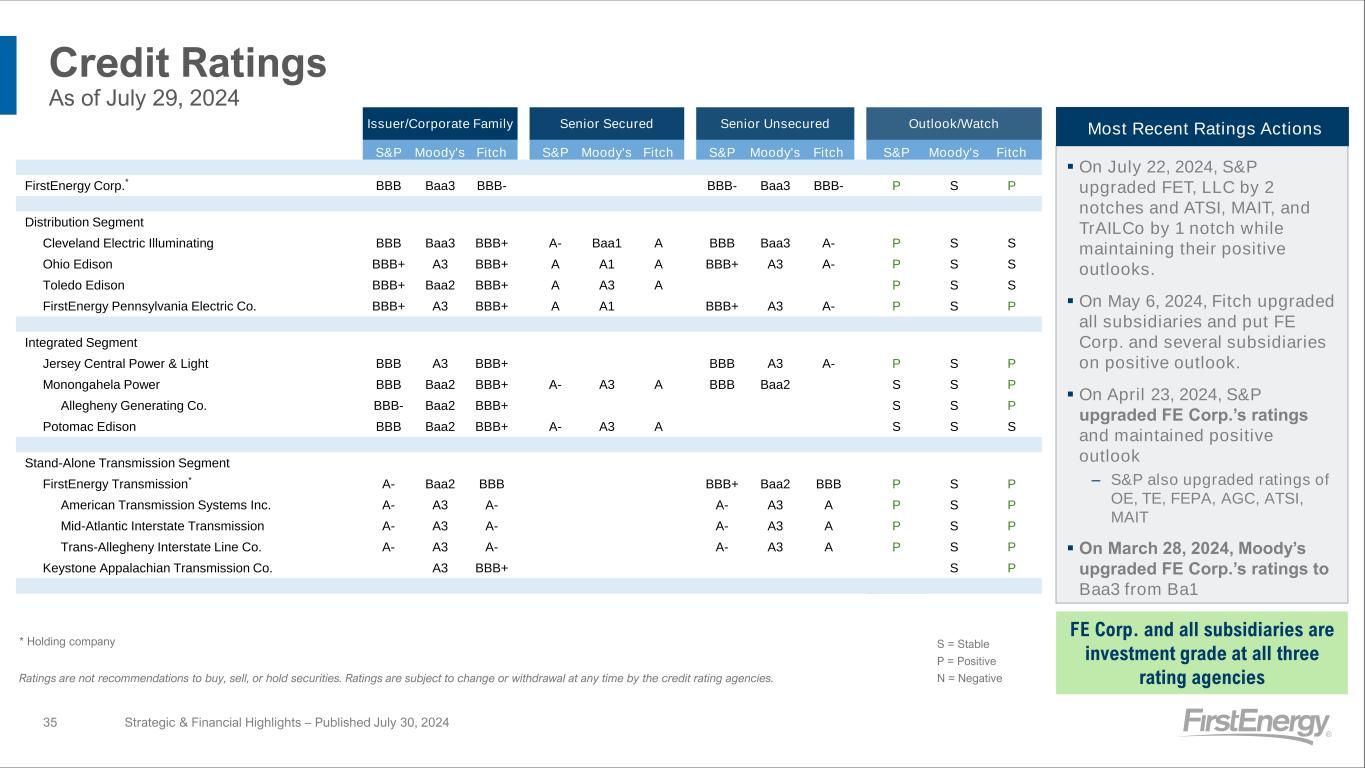This screenshot has width=1365, height=768.
Task: Select the Integrated Segment heading
Action: [81, 343]
